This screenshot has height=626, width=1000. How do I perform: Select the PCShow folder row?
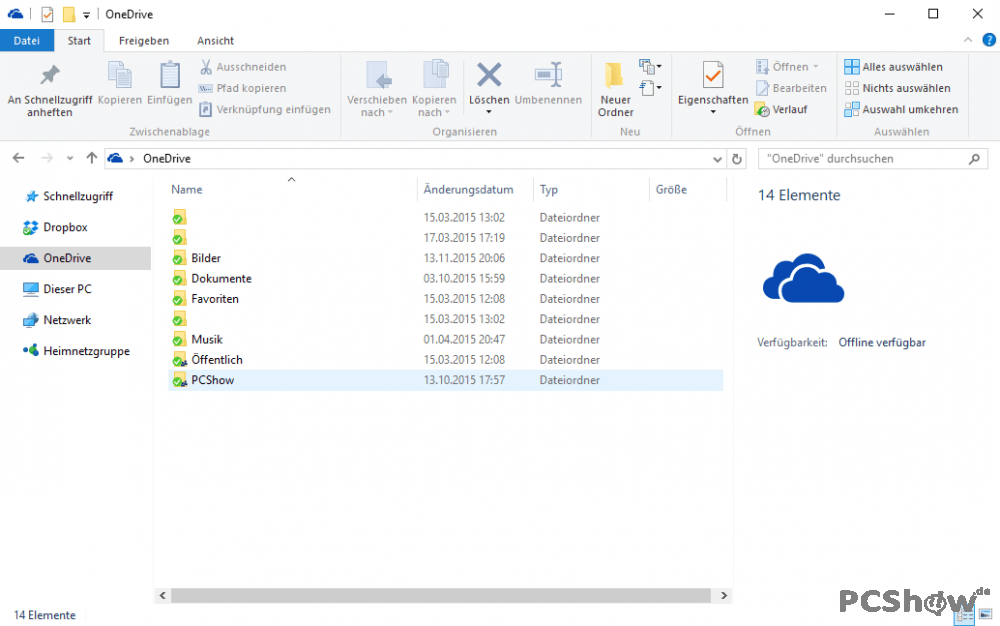click(x=446, y=380)
